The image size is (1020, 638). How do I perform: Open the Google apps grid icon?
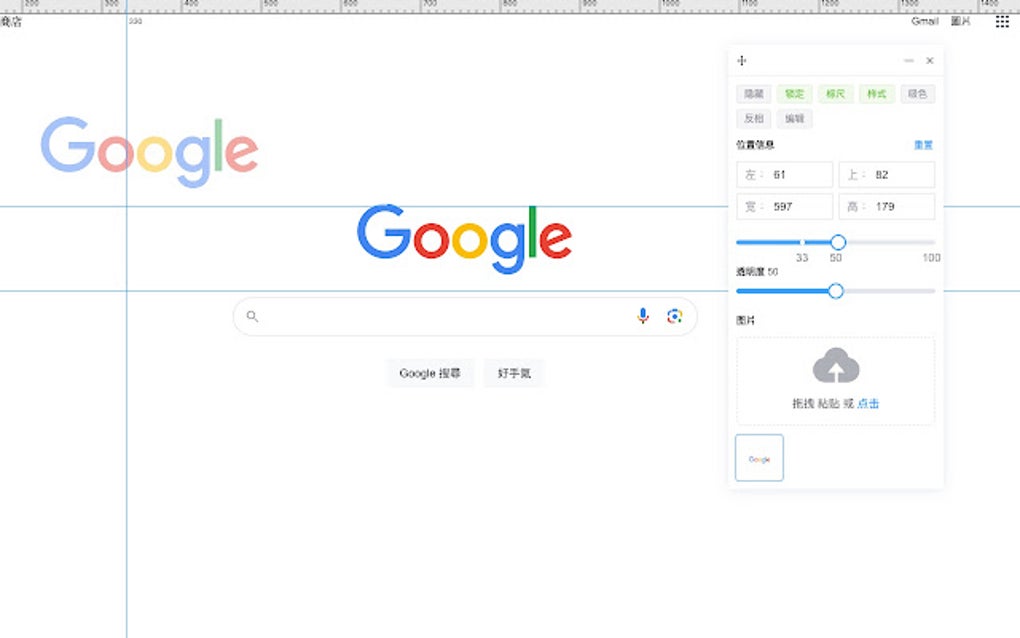(1002, 20)
